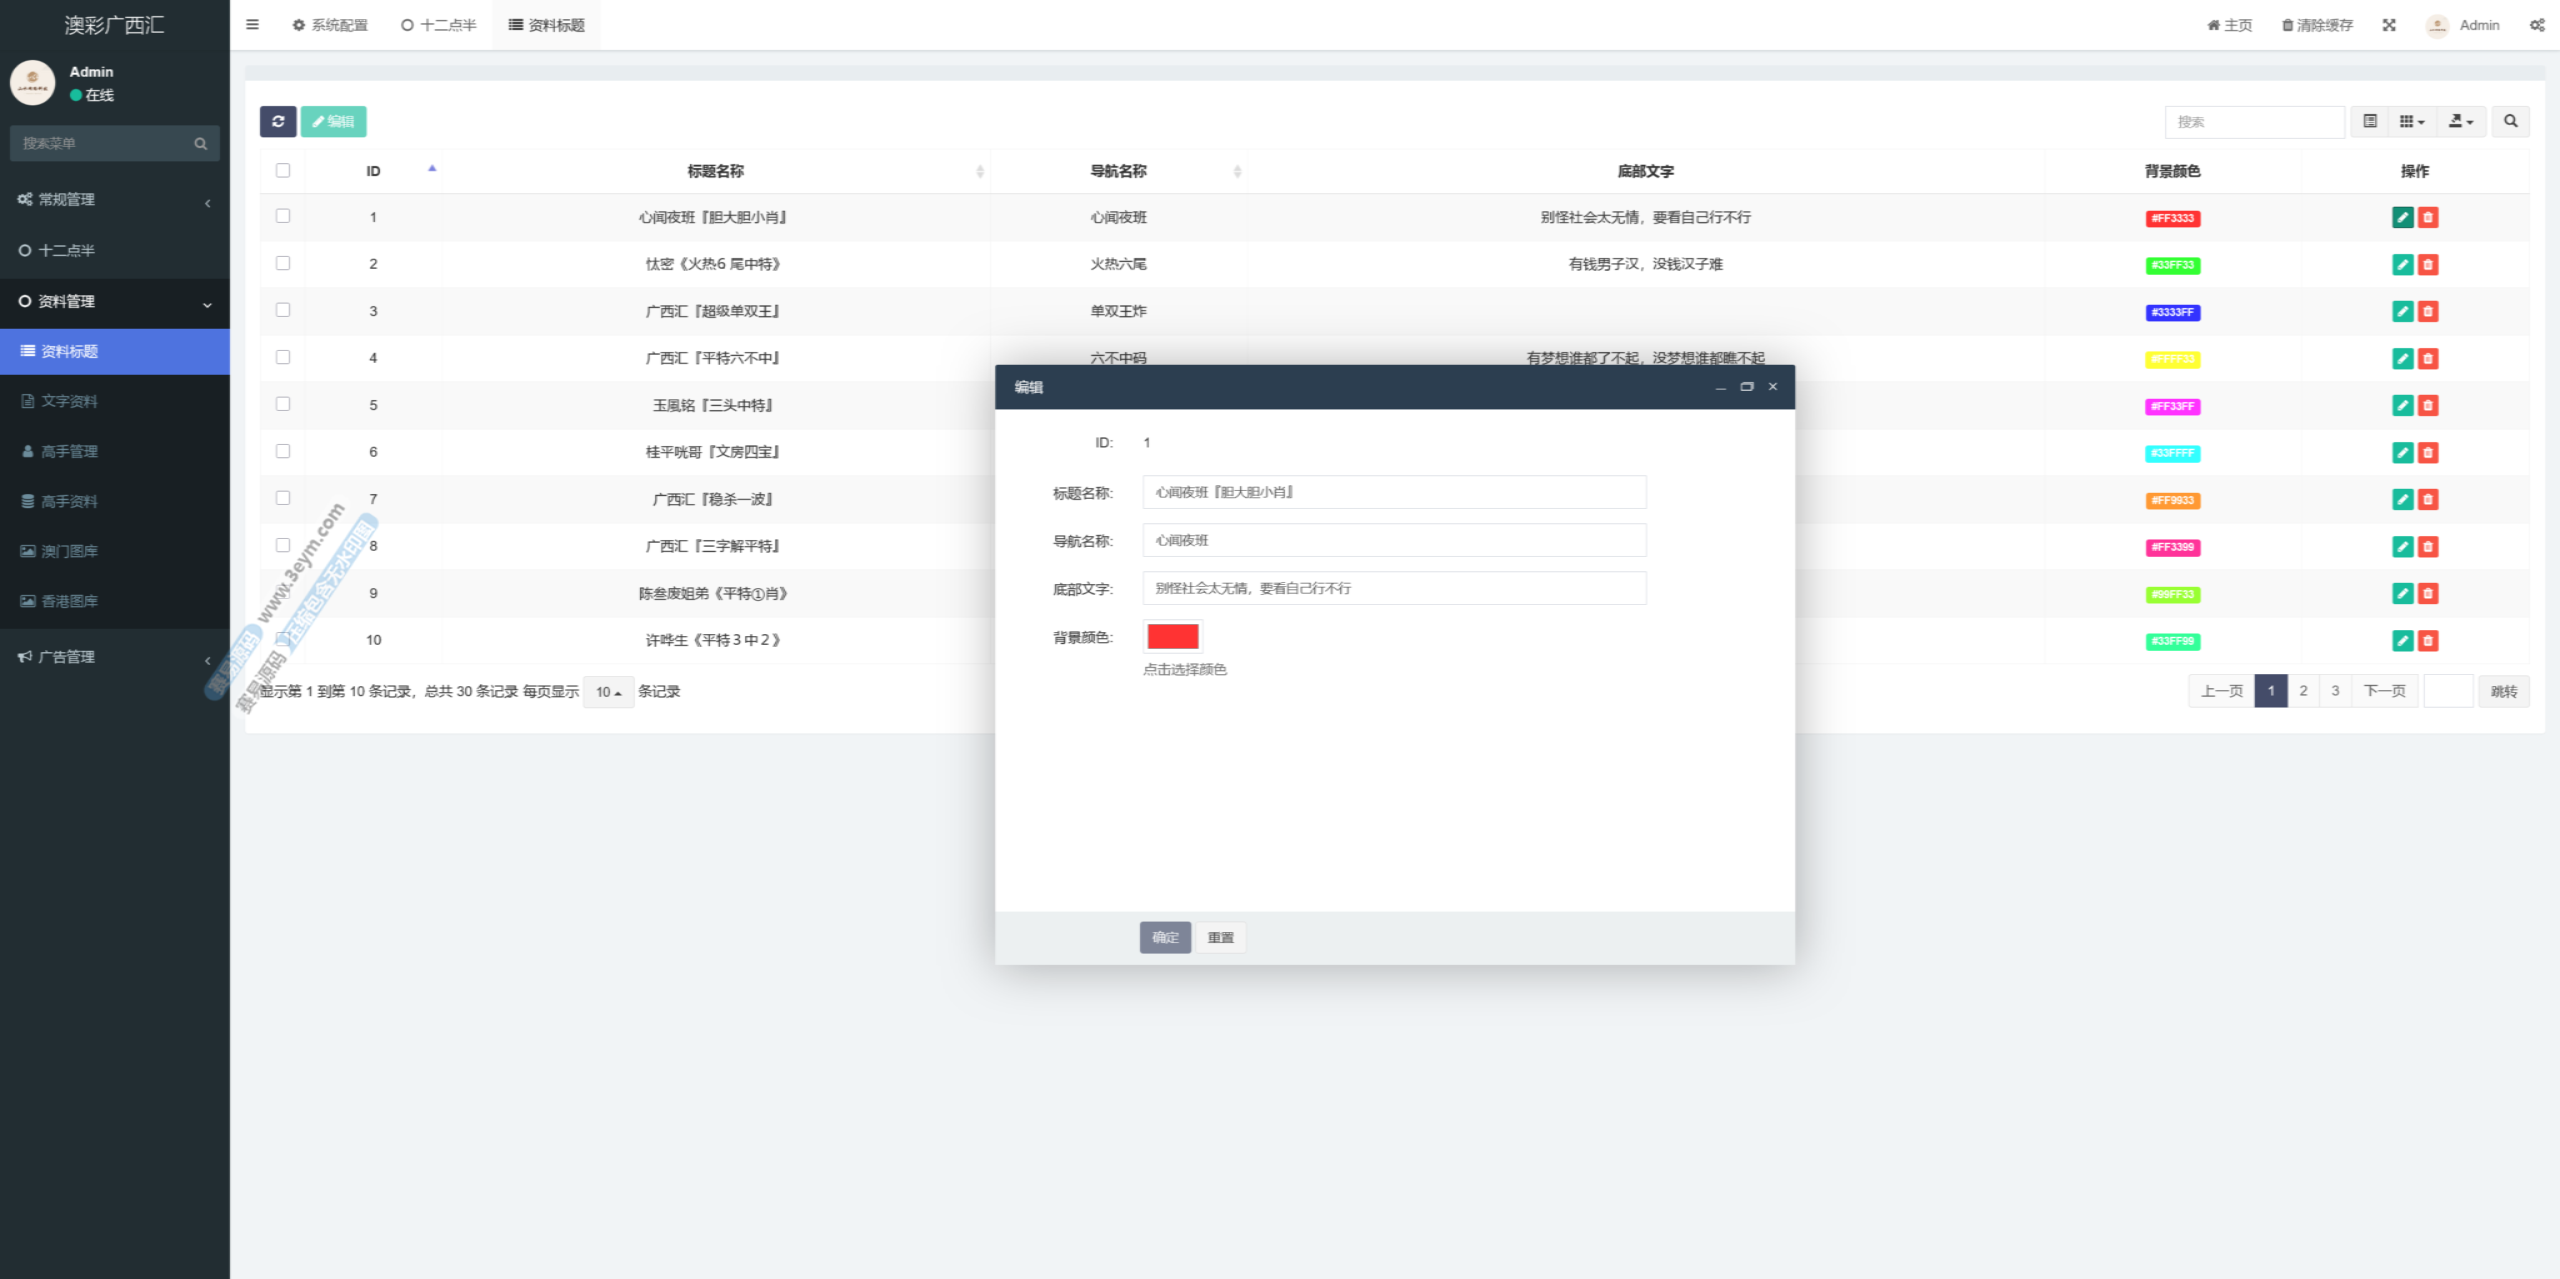Open the columns visibility dropdown
The height and width of the screenshot is (1279, 2560).
tap(2412, 121)
